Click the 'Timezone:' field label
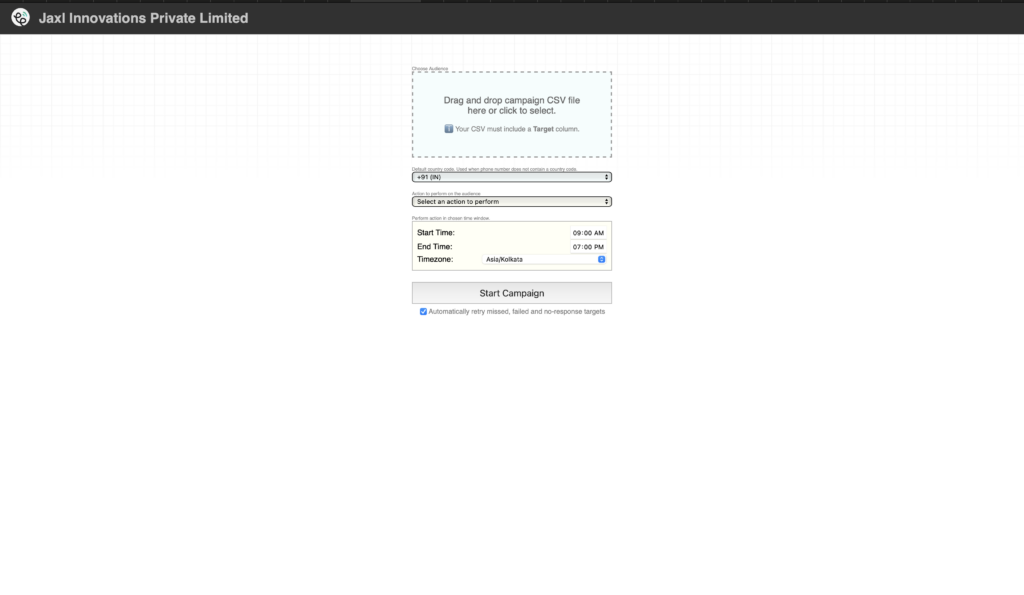Image resolution: width=1024 pixels, height=595 pixels. (x=435, y=260)
